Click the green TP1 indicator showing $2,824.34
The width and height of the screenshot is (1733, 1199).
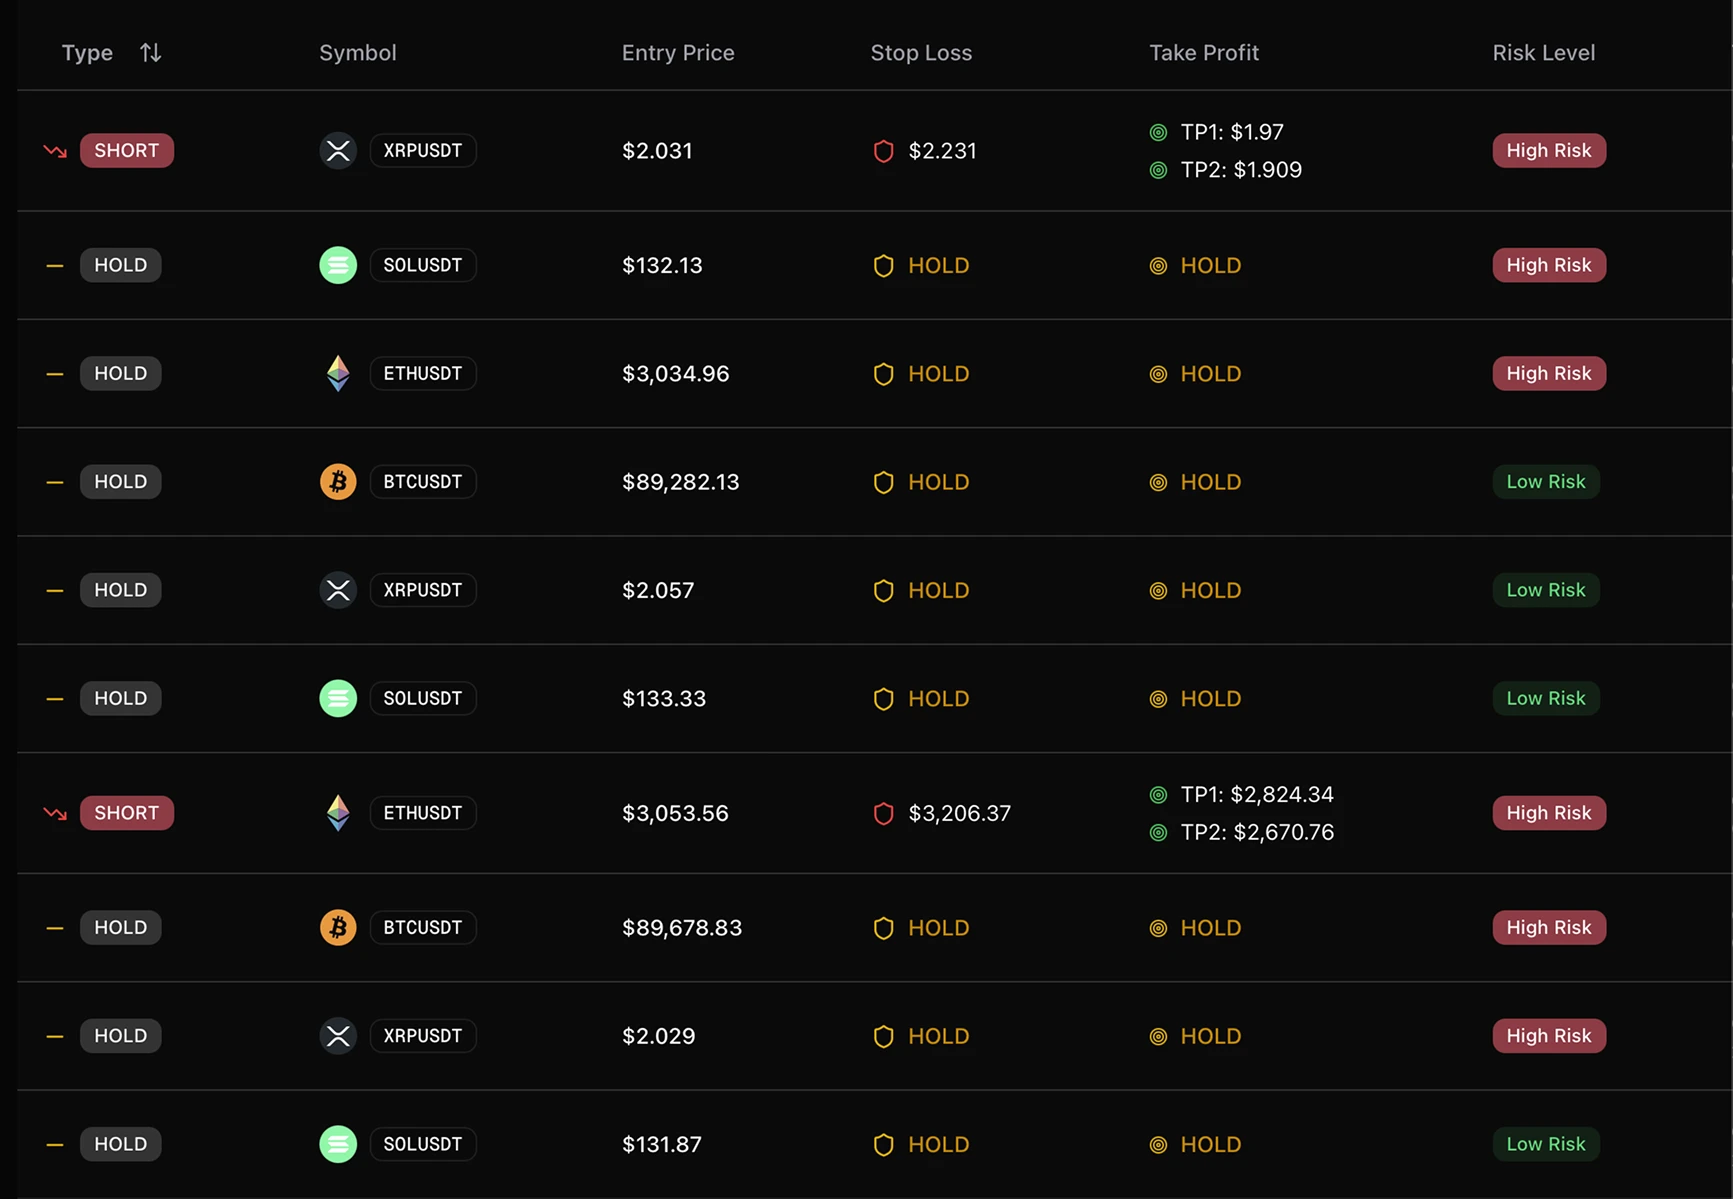(1159, 794)
